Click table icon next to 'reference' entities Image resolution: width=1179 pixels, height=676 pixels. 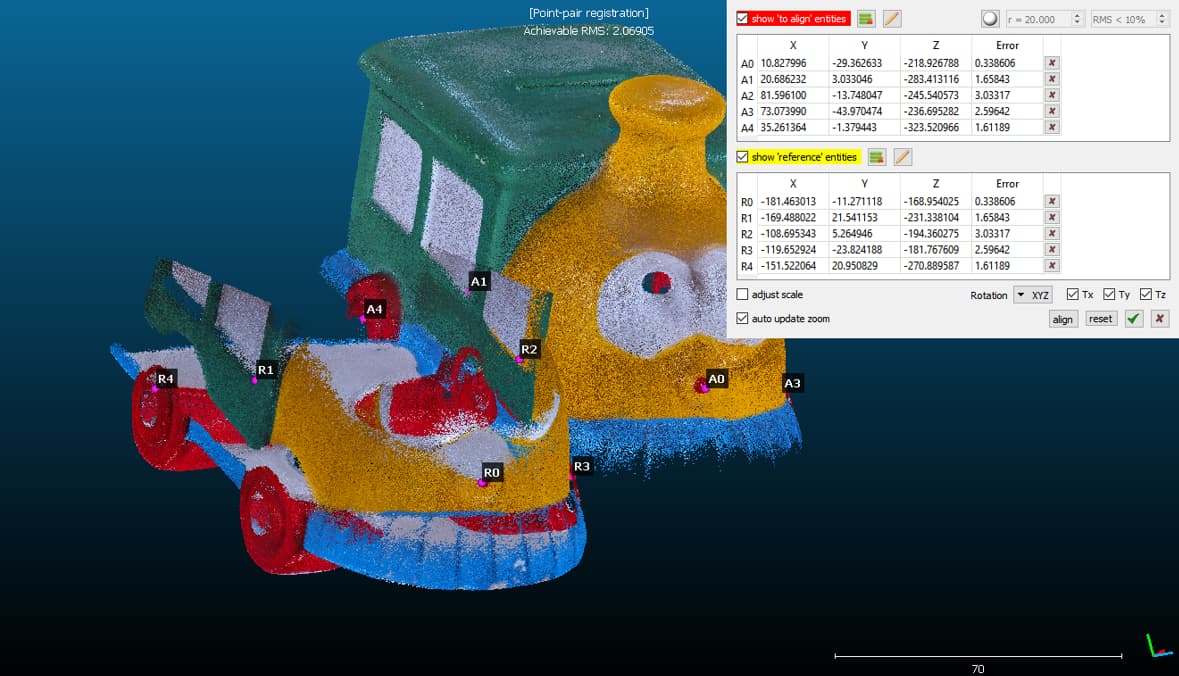pos(876,156)
